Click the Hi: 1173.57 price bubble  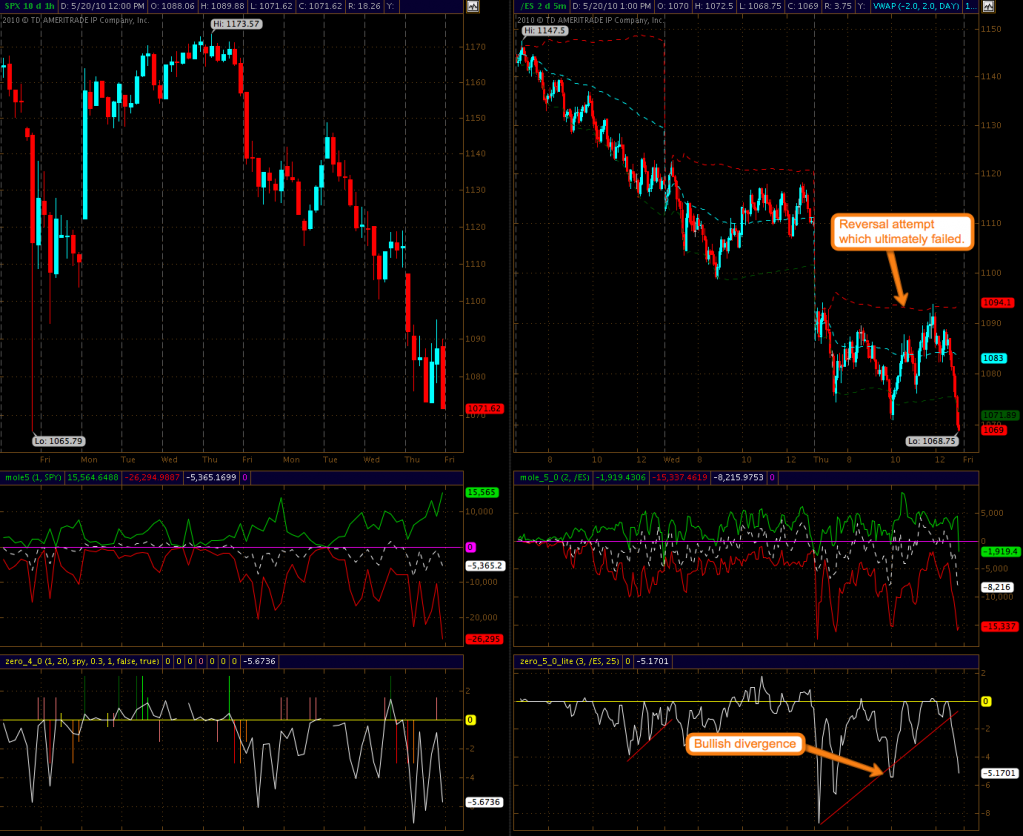236,23
